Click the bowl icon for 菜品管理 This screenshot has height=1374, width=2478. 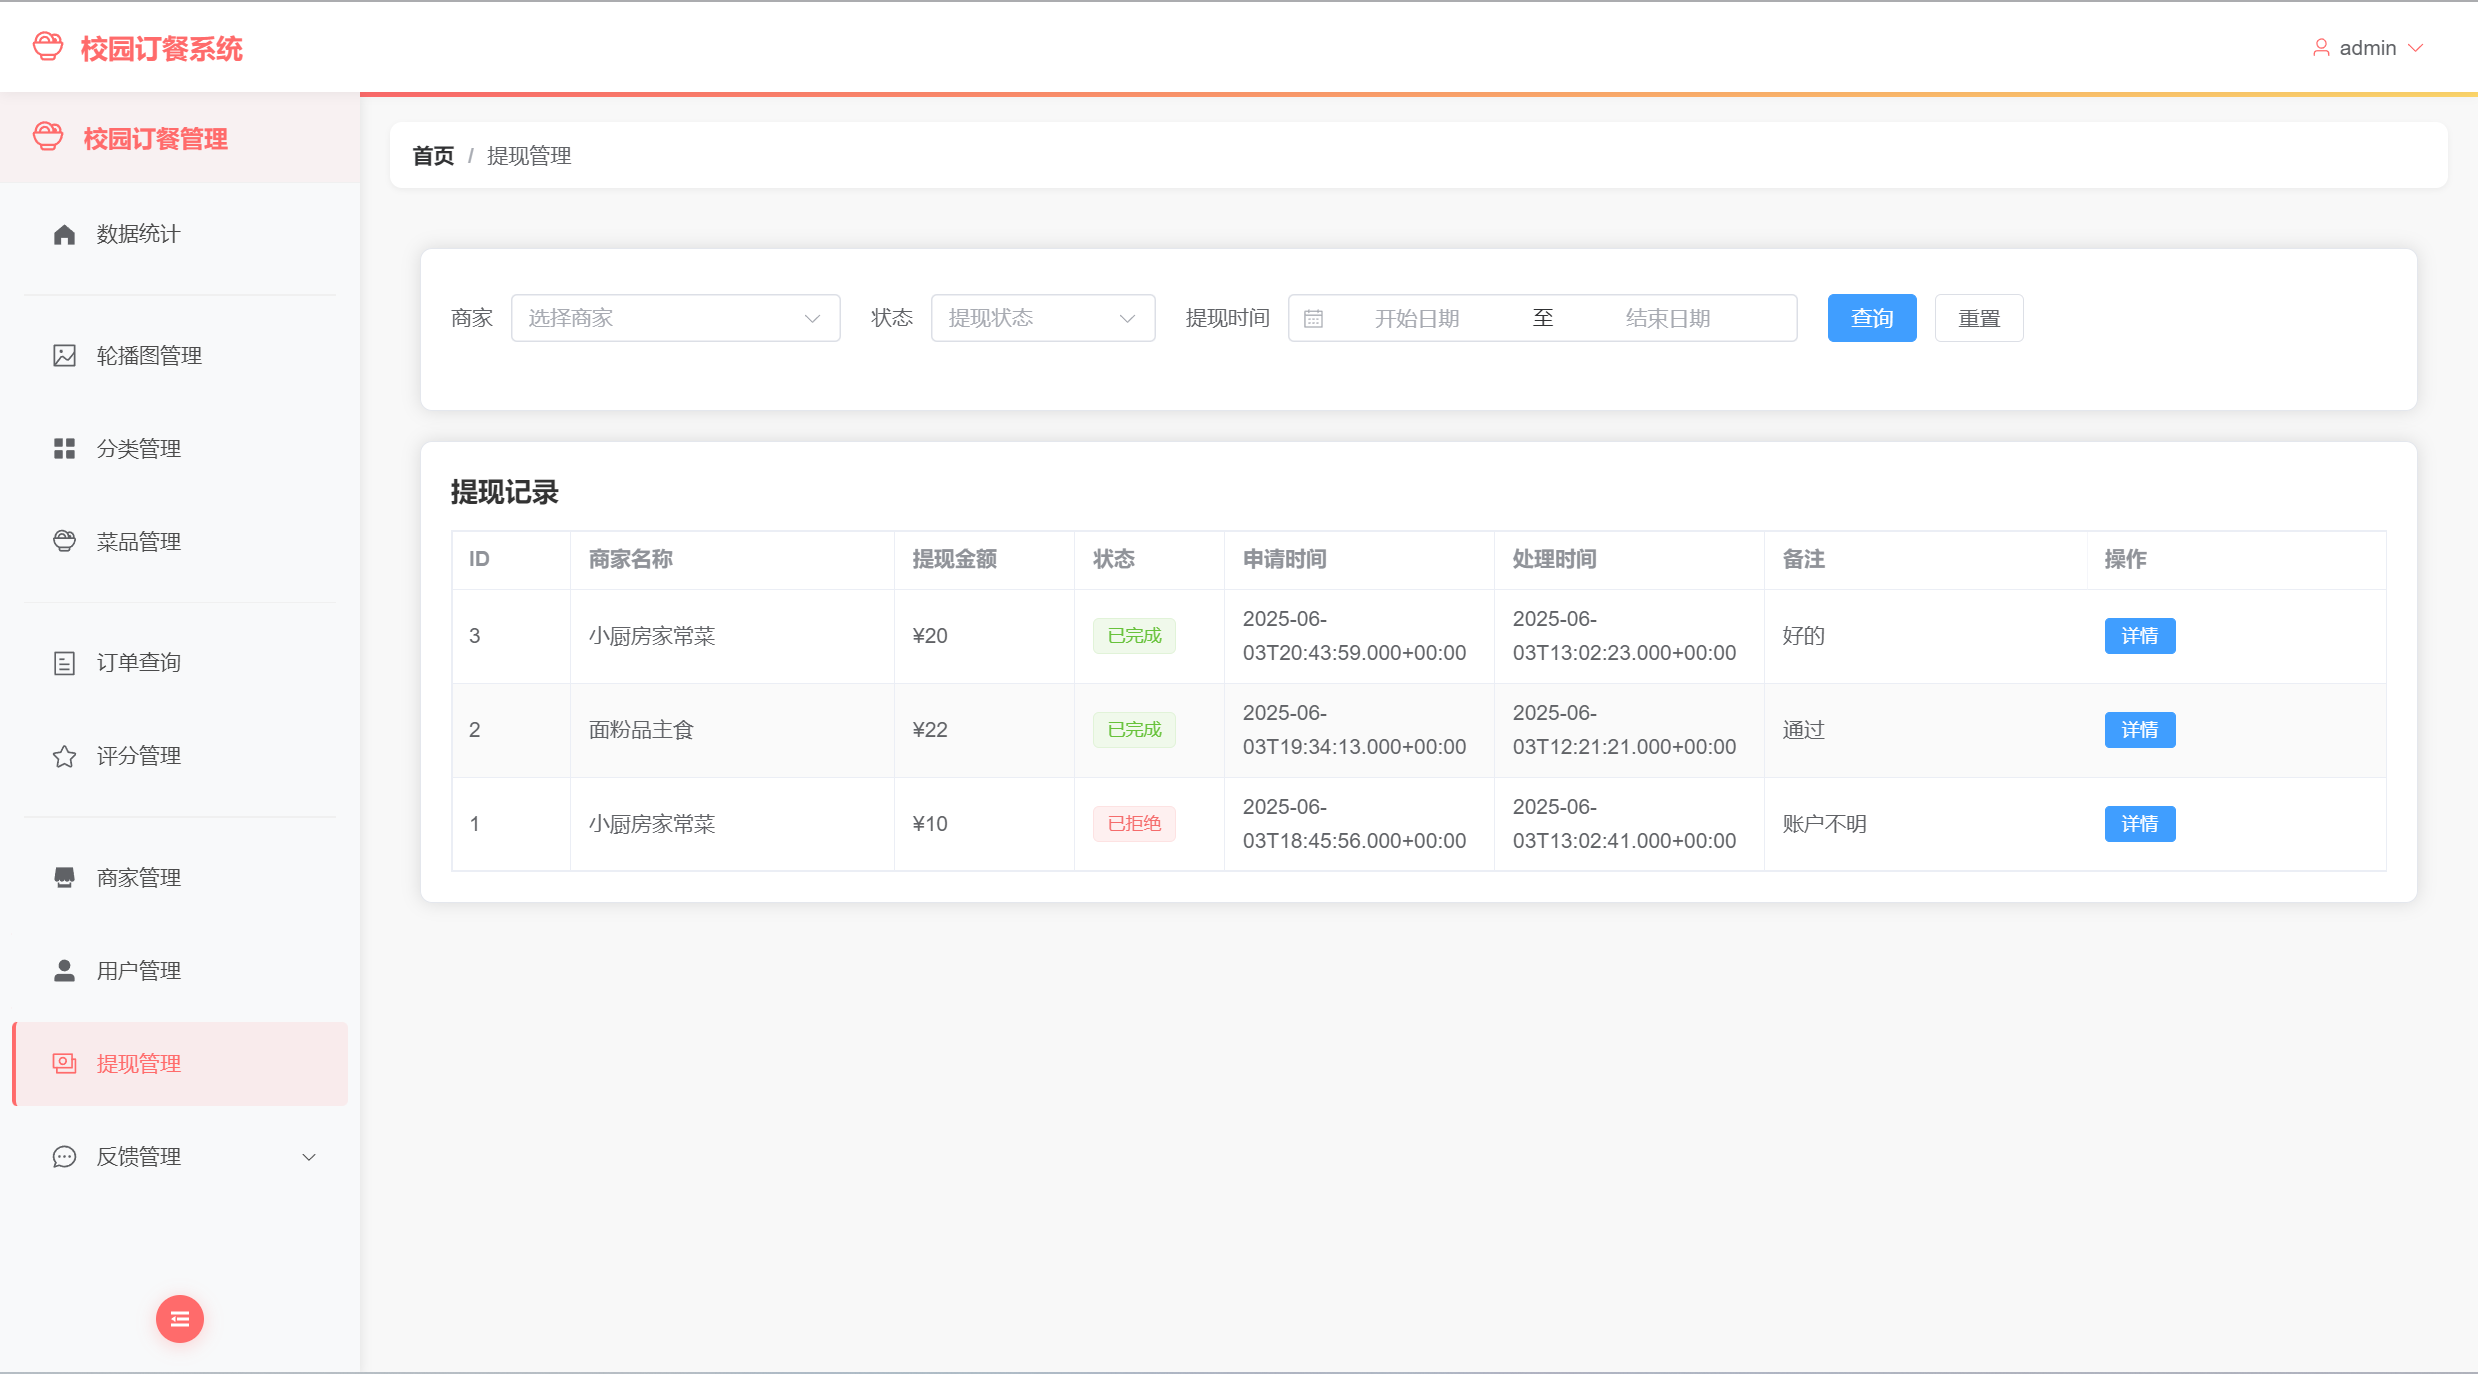(64, 542)
